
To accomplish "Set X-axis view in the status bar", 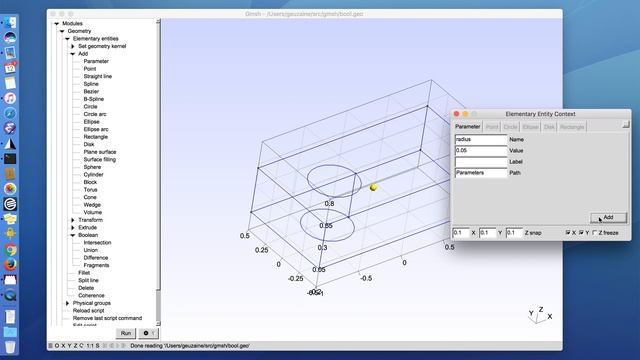I will click(63, 346).
